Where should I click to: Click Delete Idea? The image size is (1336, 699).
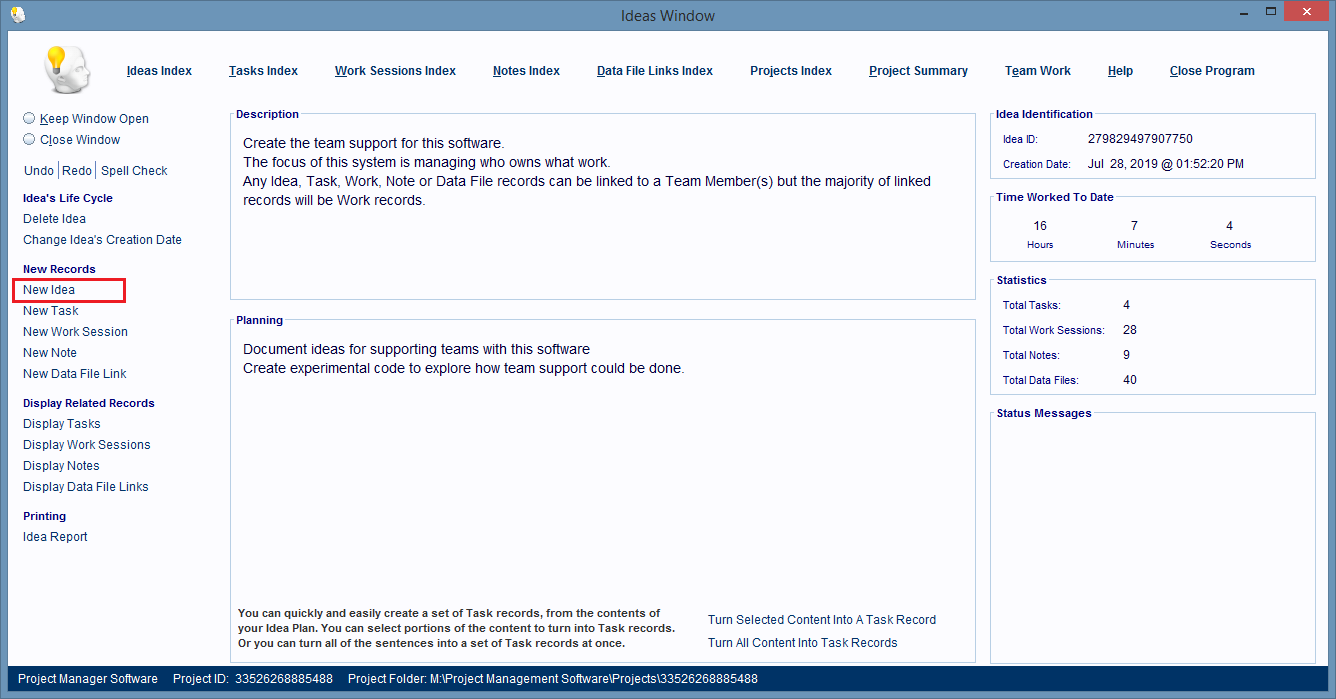(54, 219)
